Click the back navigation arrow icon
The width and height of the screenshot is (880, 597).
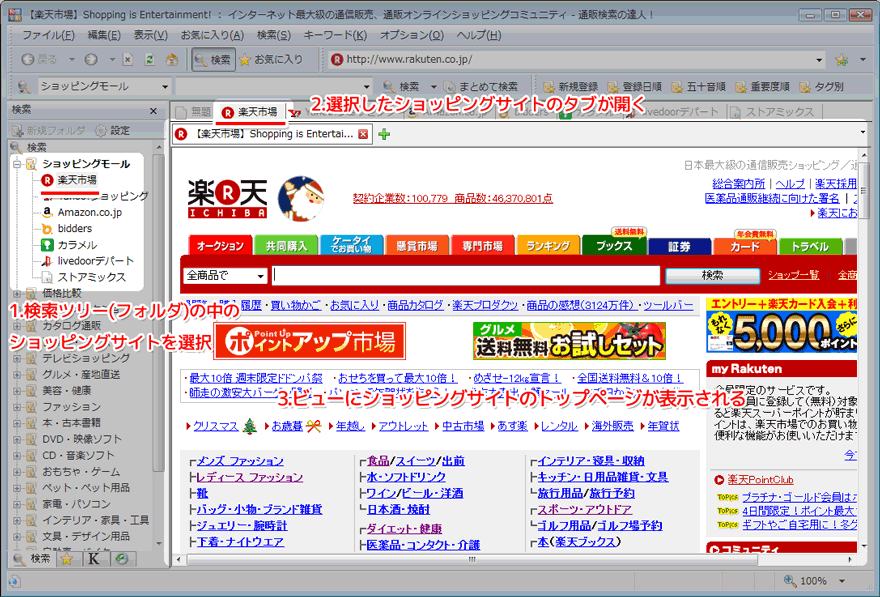pos(28,59)
